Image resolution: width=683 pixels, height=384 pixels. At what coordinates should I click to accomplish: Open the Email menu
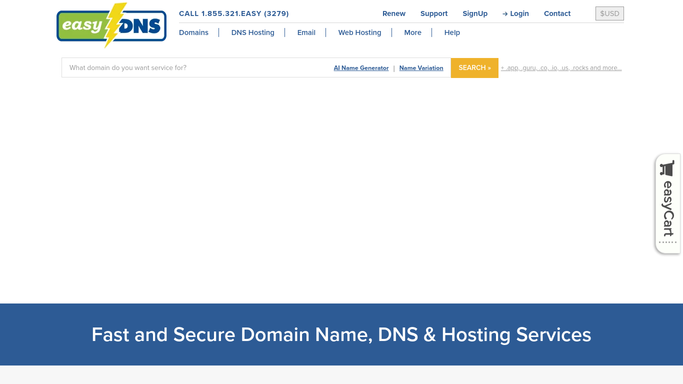[x=306, y=33]
